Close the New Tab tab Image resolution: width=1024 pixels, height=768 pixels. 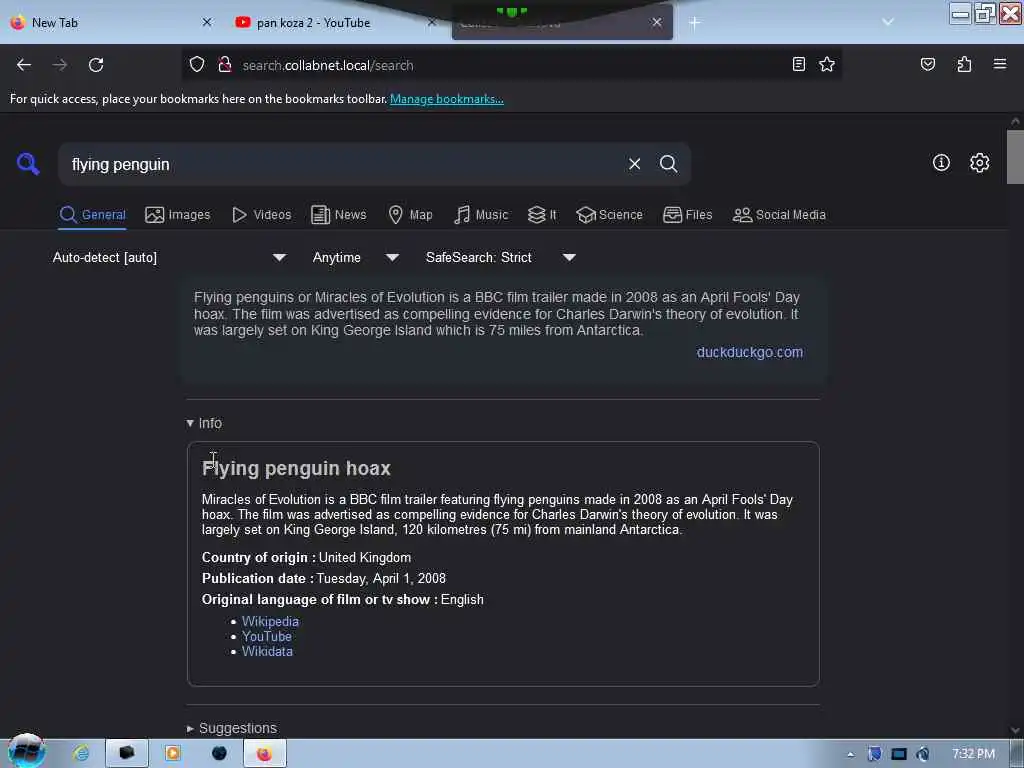coord(207,22)
